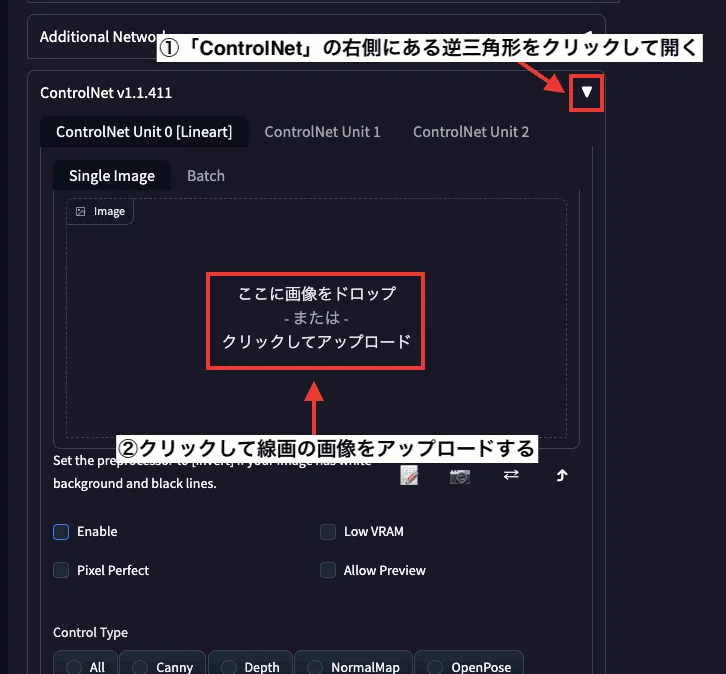Click the image drop area to upload
Viewport: 726px width, 674px height.
316,318
